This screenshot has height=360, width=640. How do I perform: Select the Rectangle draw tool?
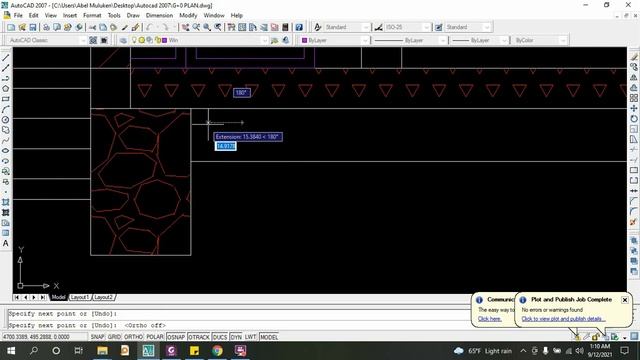(6, 99)
